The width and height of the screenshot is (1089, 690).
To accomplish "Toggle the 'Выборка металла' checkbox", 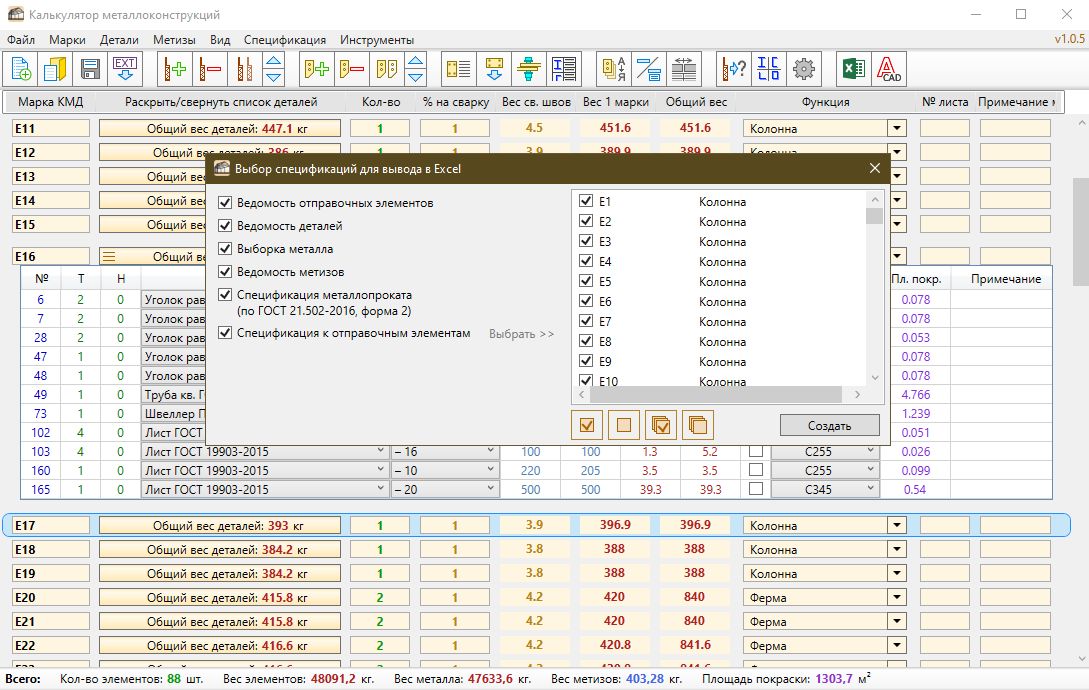I will coord(224,249).
